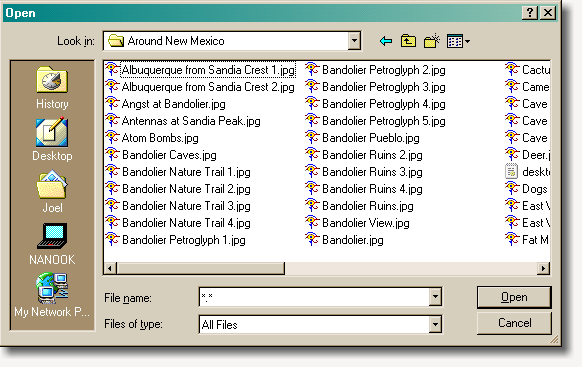Open the Joel folder shortcut
Screen dimensions: 582x367
tap(52, 191)
